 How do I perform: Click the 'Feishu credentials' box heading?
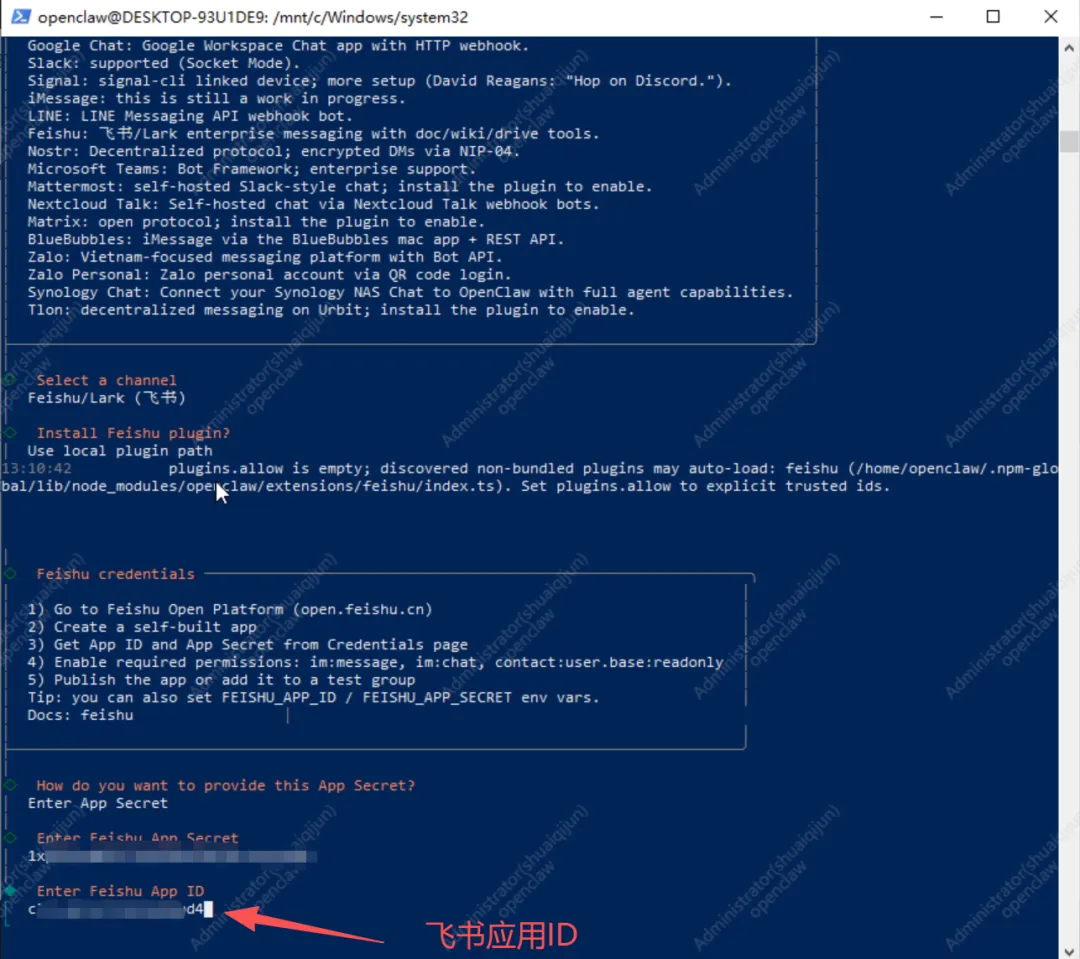tap(115, 574)
